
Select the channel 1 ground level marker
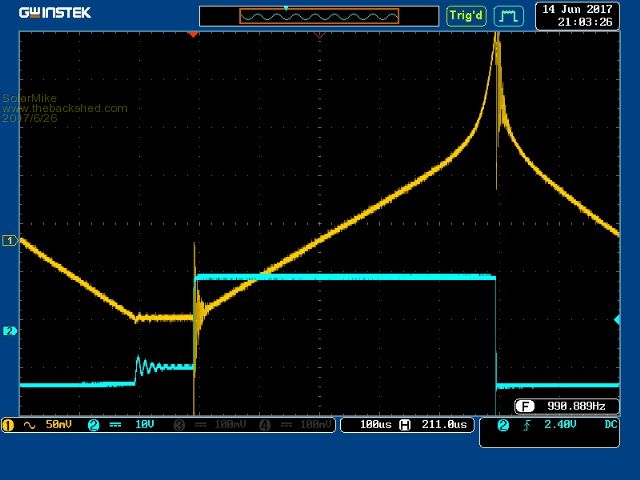tap(10, 241)
